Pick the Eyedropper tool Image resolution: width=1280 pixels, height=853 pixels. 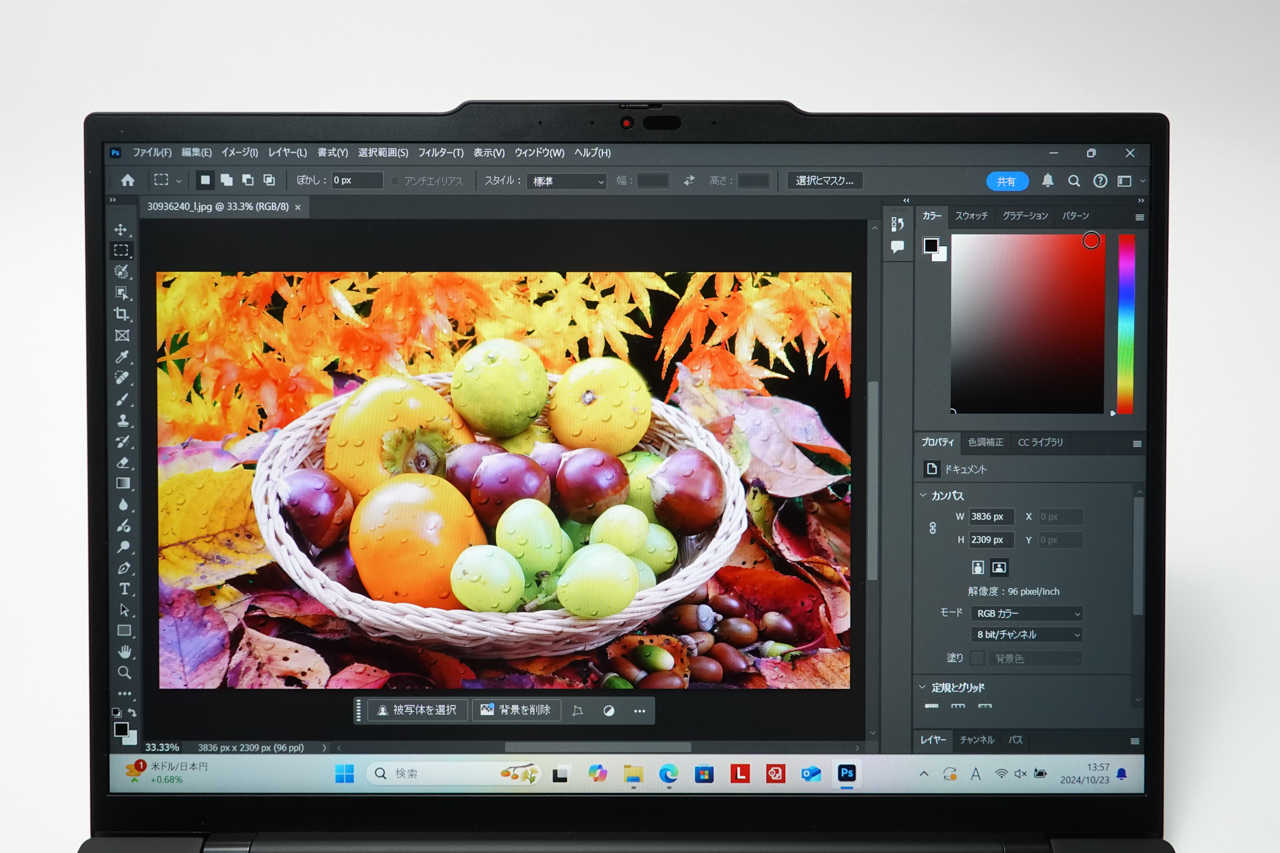pyautogui.click(x=122, y=357)
